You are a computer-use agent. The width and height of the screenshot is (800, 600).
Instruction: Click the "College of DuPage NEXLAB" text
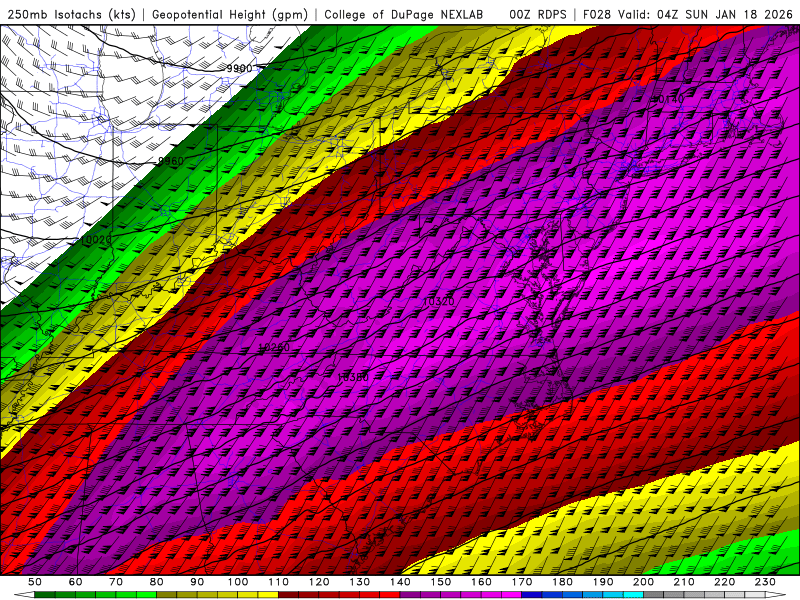tap(404, 14)
